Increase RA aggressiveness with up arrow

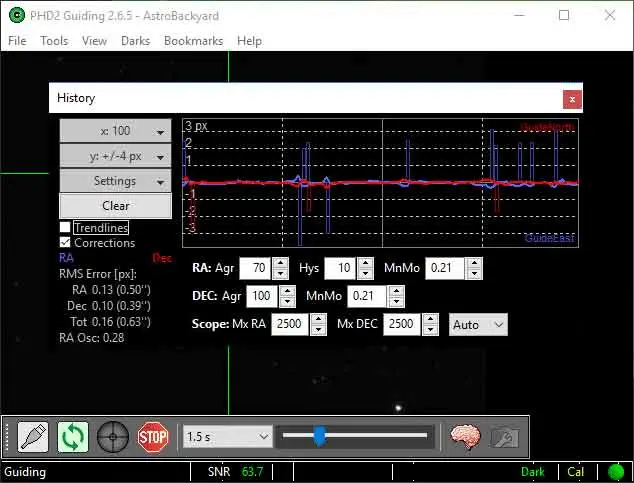coord(281,263)
